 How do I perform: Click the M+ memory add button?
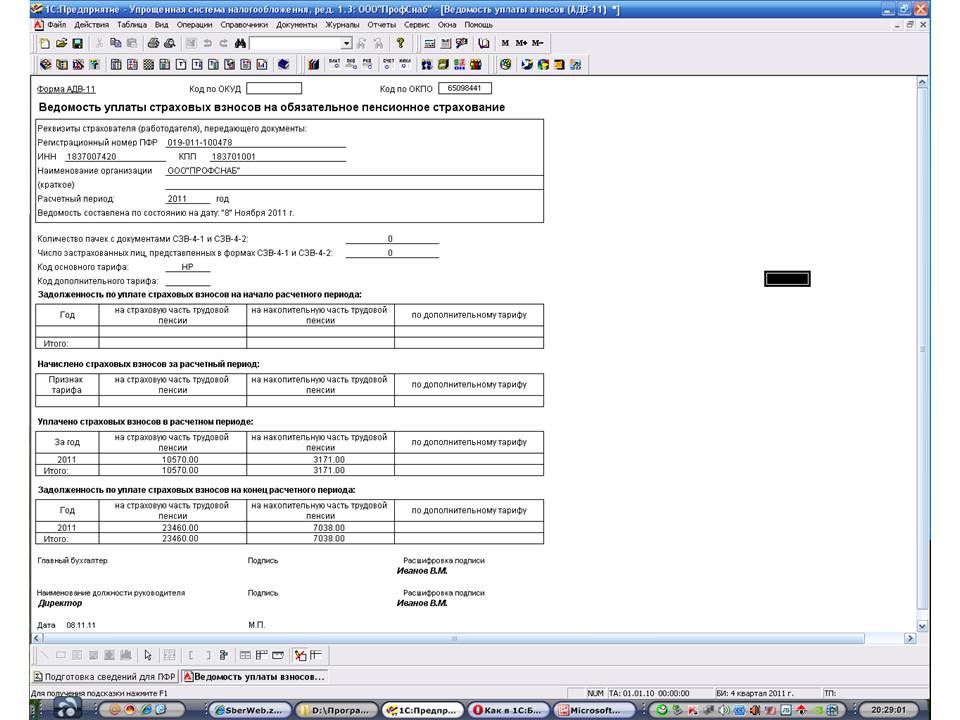point(521,43)
